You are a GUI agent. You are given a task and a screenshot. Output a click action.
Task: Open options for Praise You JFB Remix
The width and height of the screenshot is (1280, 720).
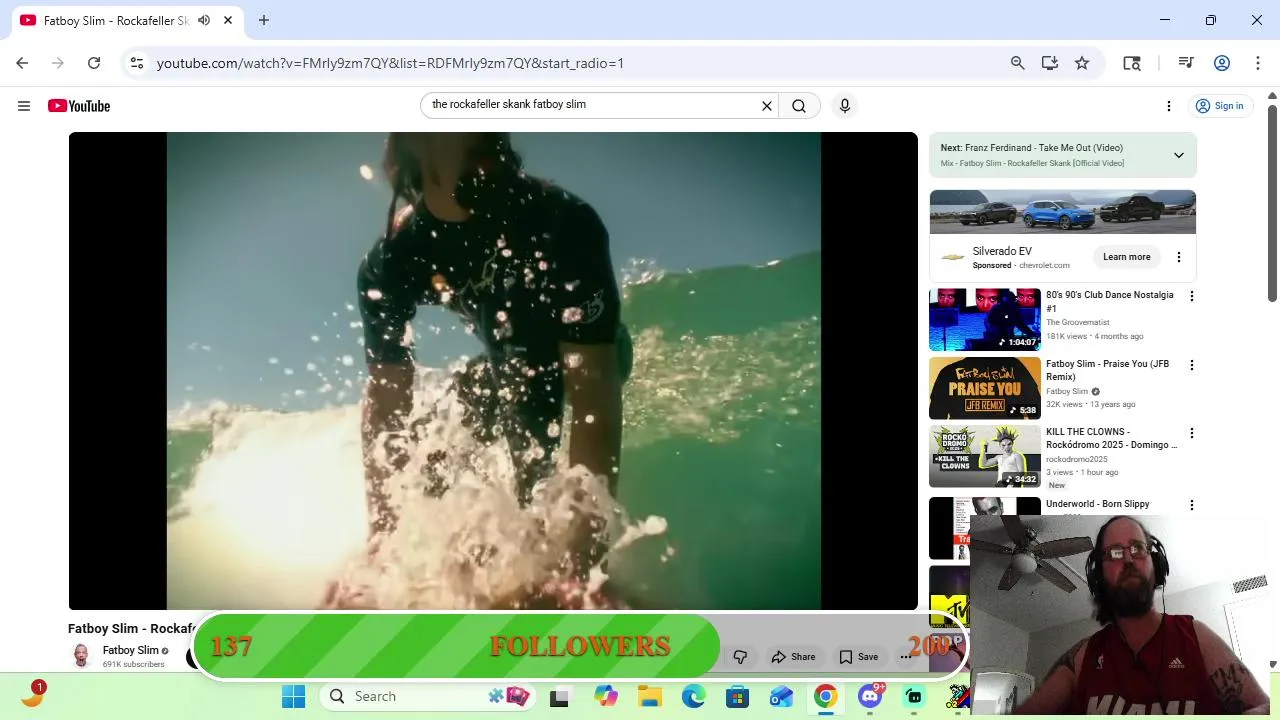(1191, 365)
